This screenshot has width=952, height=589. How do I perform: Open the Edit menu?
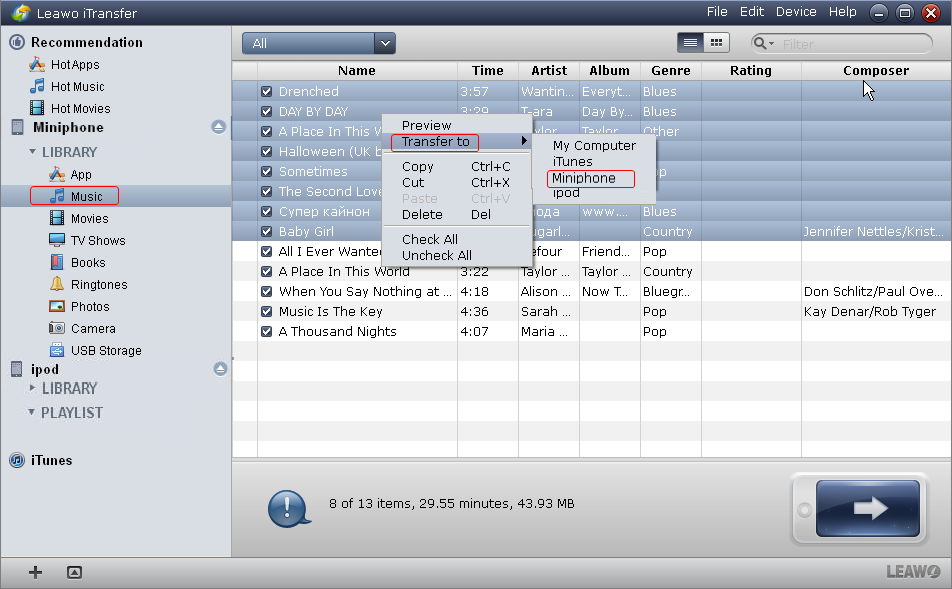(x=752, y=12)
